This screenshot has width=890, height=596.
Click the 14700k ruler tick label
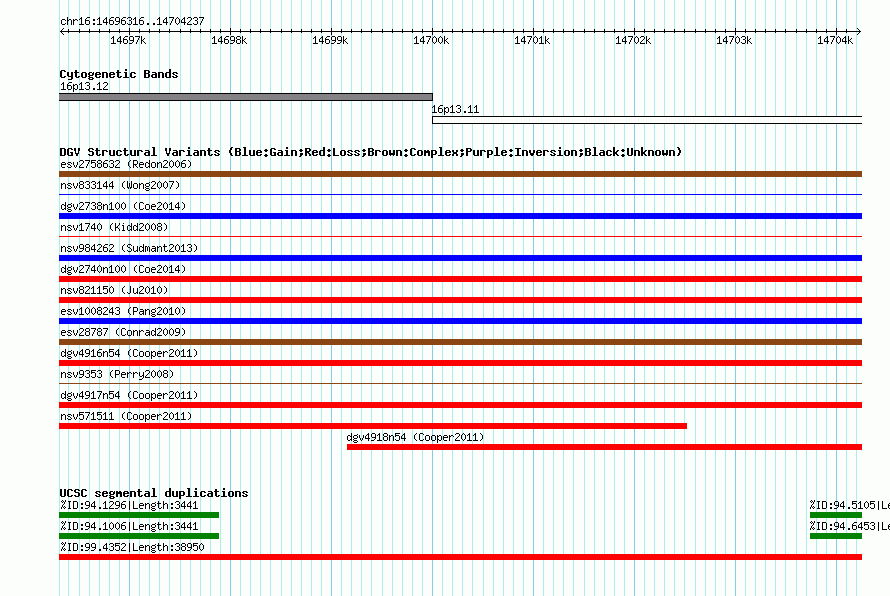pyautogui.click(x=431, y=40)
